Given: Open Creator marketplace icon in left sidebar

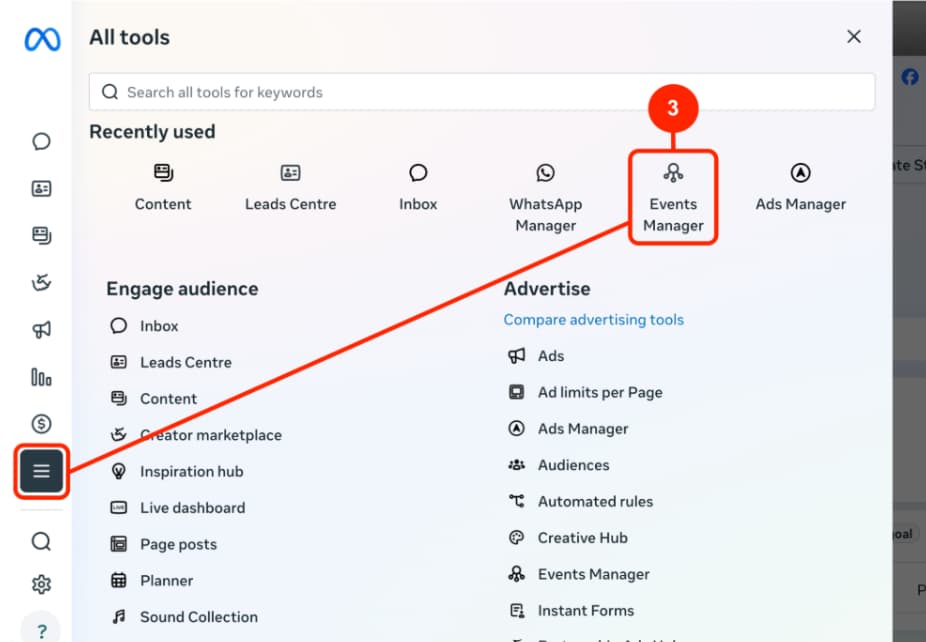Looking at the screenshot, I should click(x=41, y=282).
